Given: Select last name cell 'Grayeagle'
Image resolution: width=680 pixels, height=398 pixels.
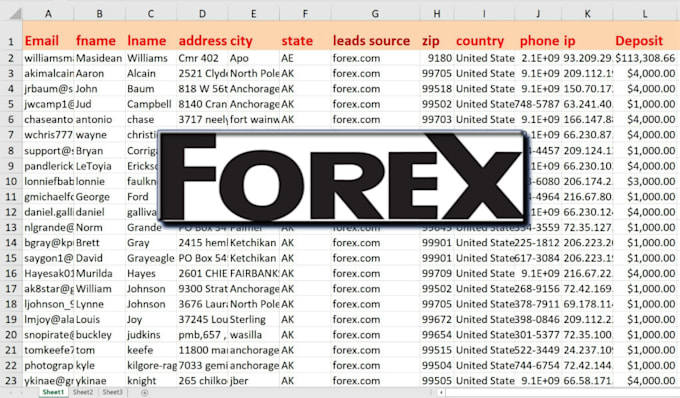Looking at the screenshot, I should pyautogui.click(x=150, y=258).
